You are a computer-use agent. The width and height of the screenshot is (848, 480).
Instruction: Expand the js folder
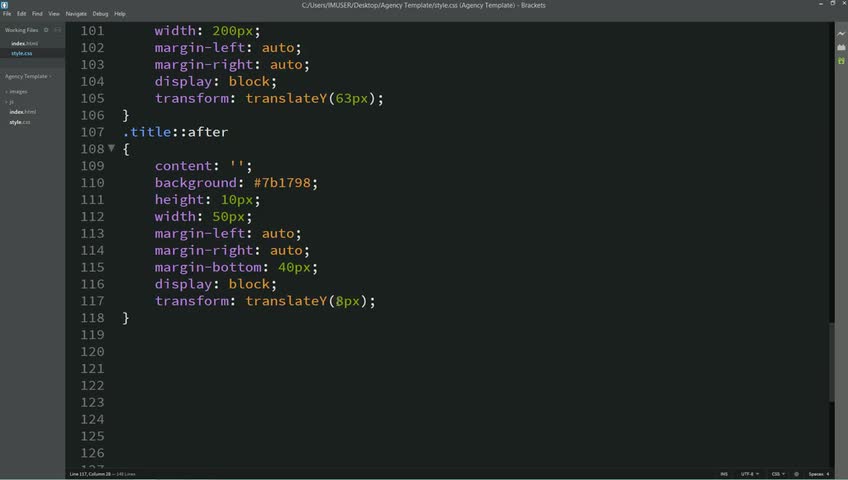click(x=10, y=102)
